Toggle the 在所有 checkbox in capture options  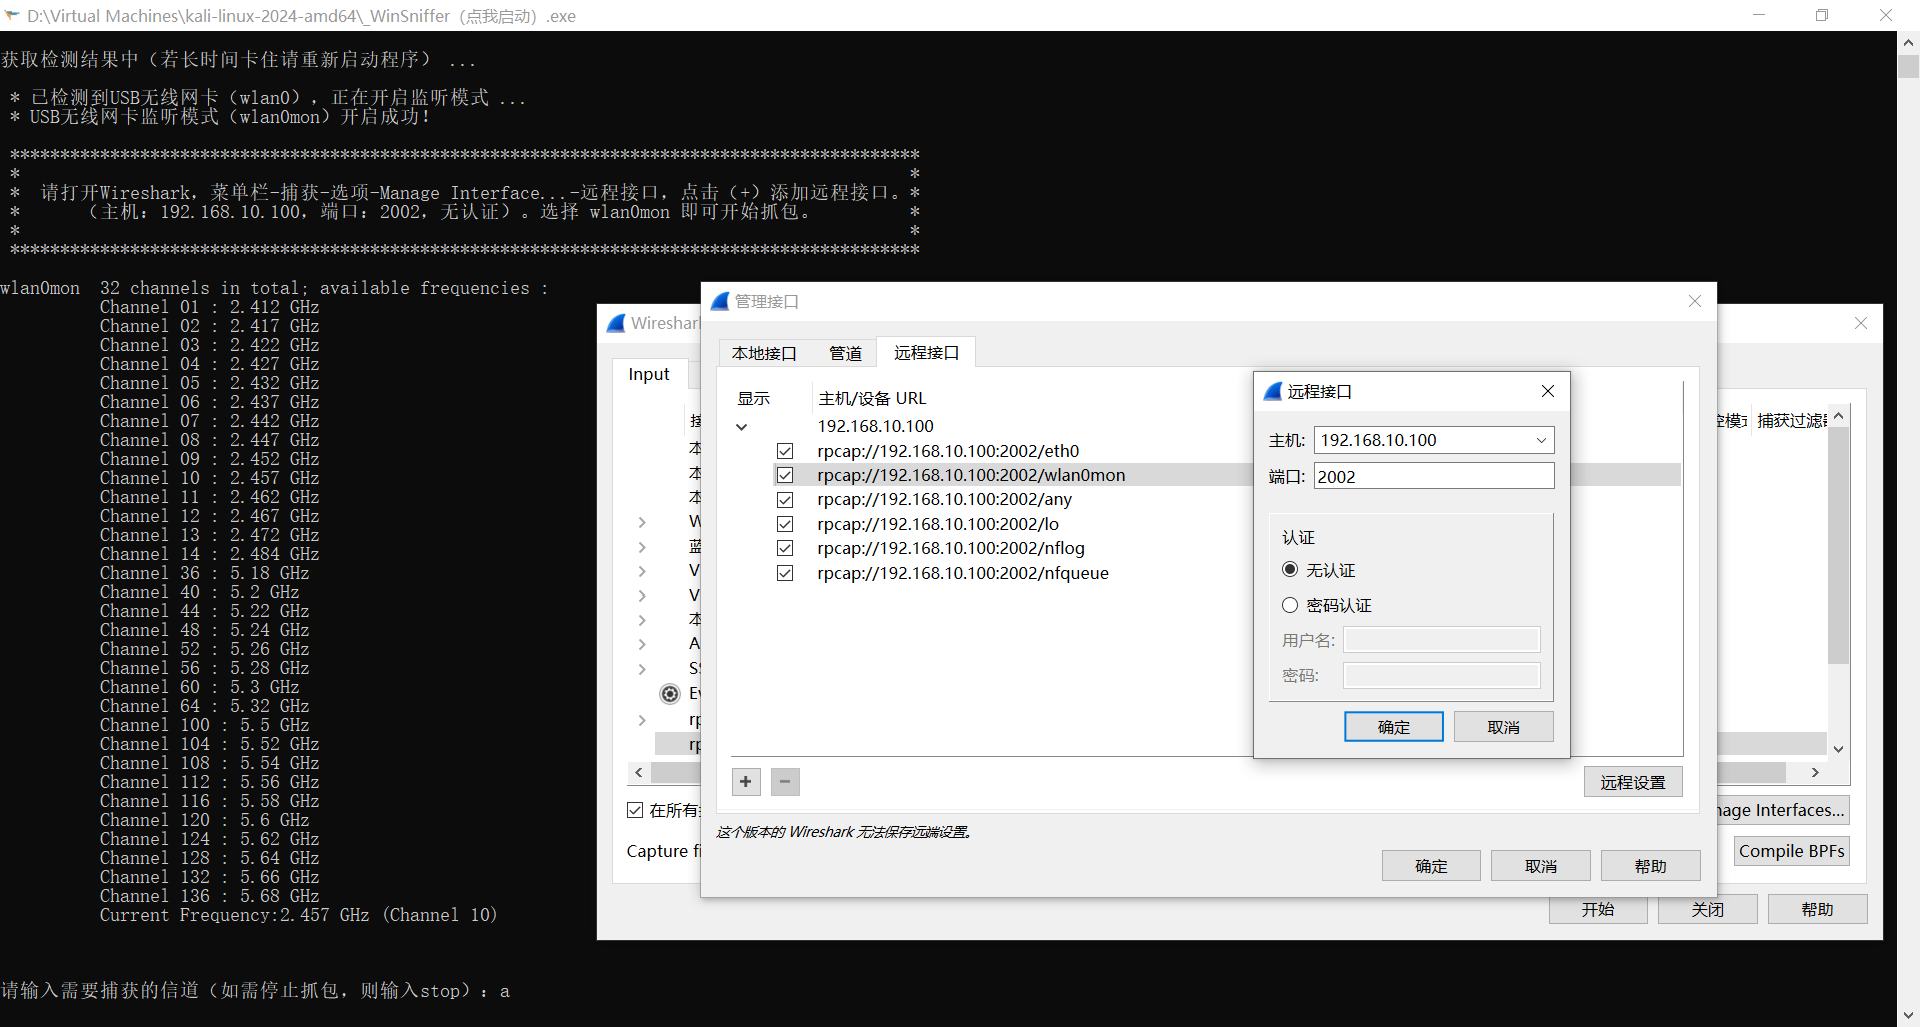click(x=635, y=810)
